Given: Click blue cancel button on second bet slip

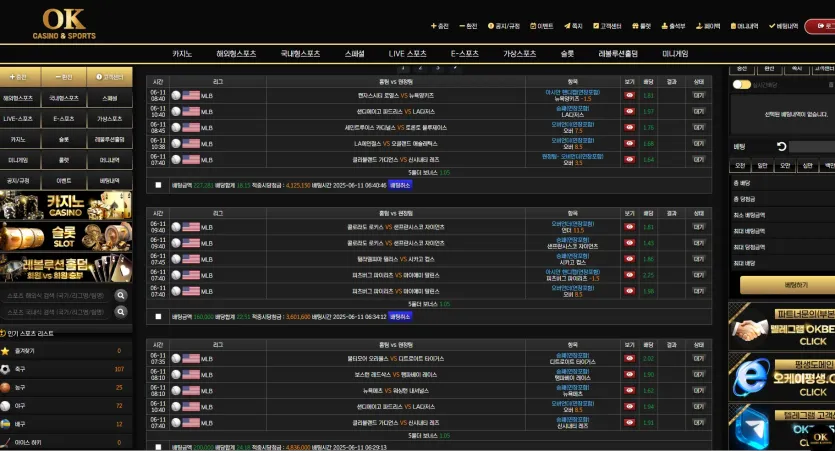Looking at the screenshot, I should tap(400, 317).
